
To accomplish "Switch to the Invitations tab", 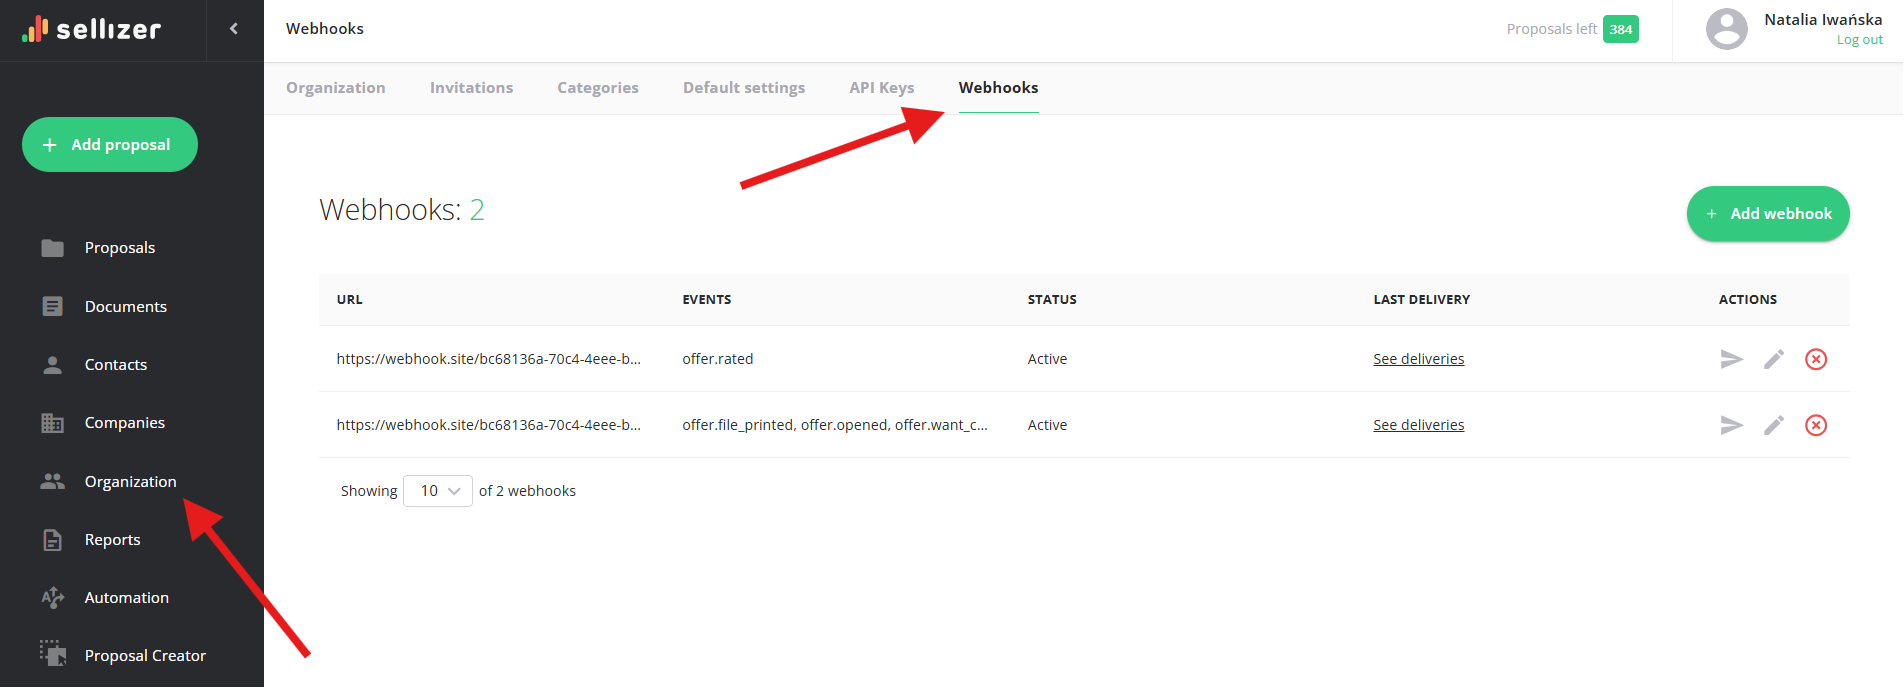I will [472, 88].
